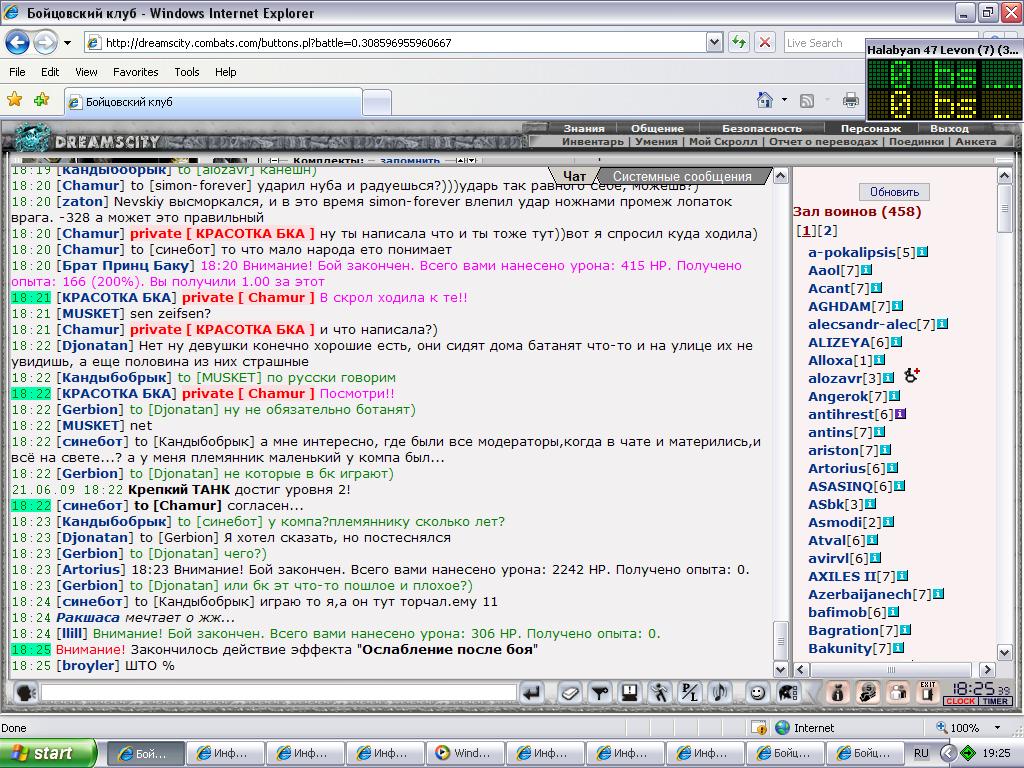Click the helmet with list icon

tap(788, 692)
